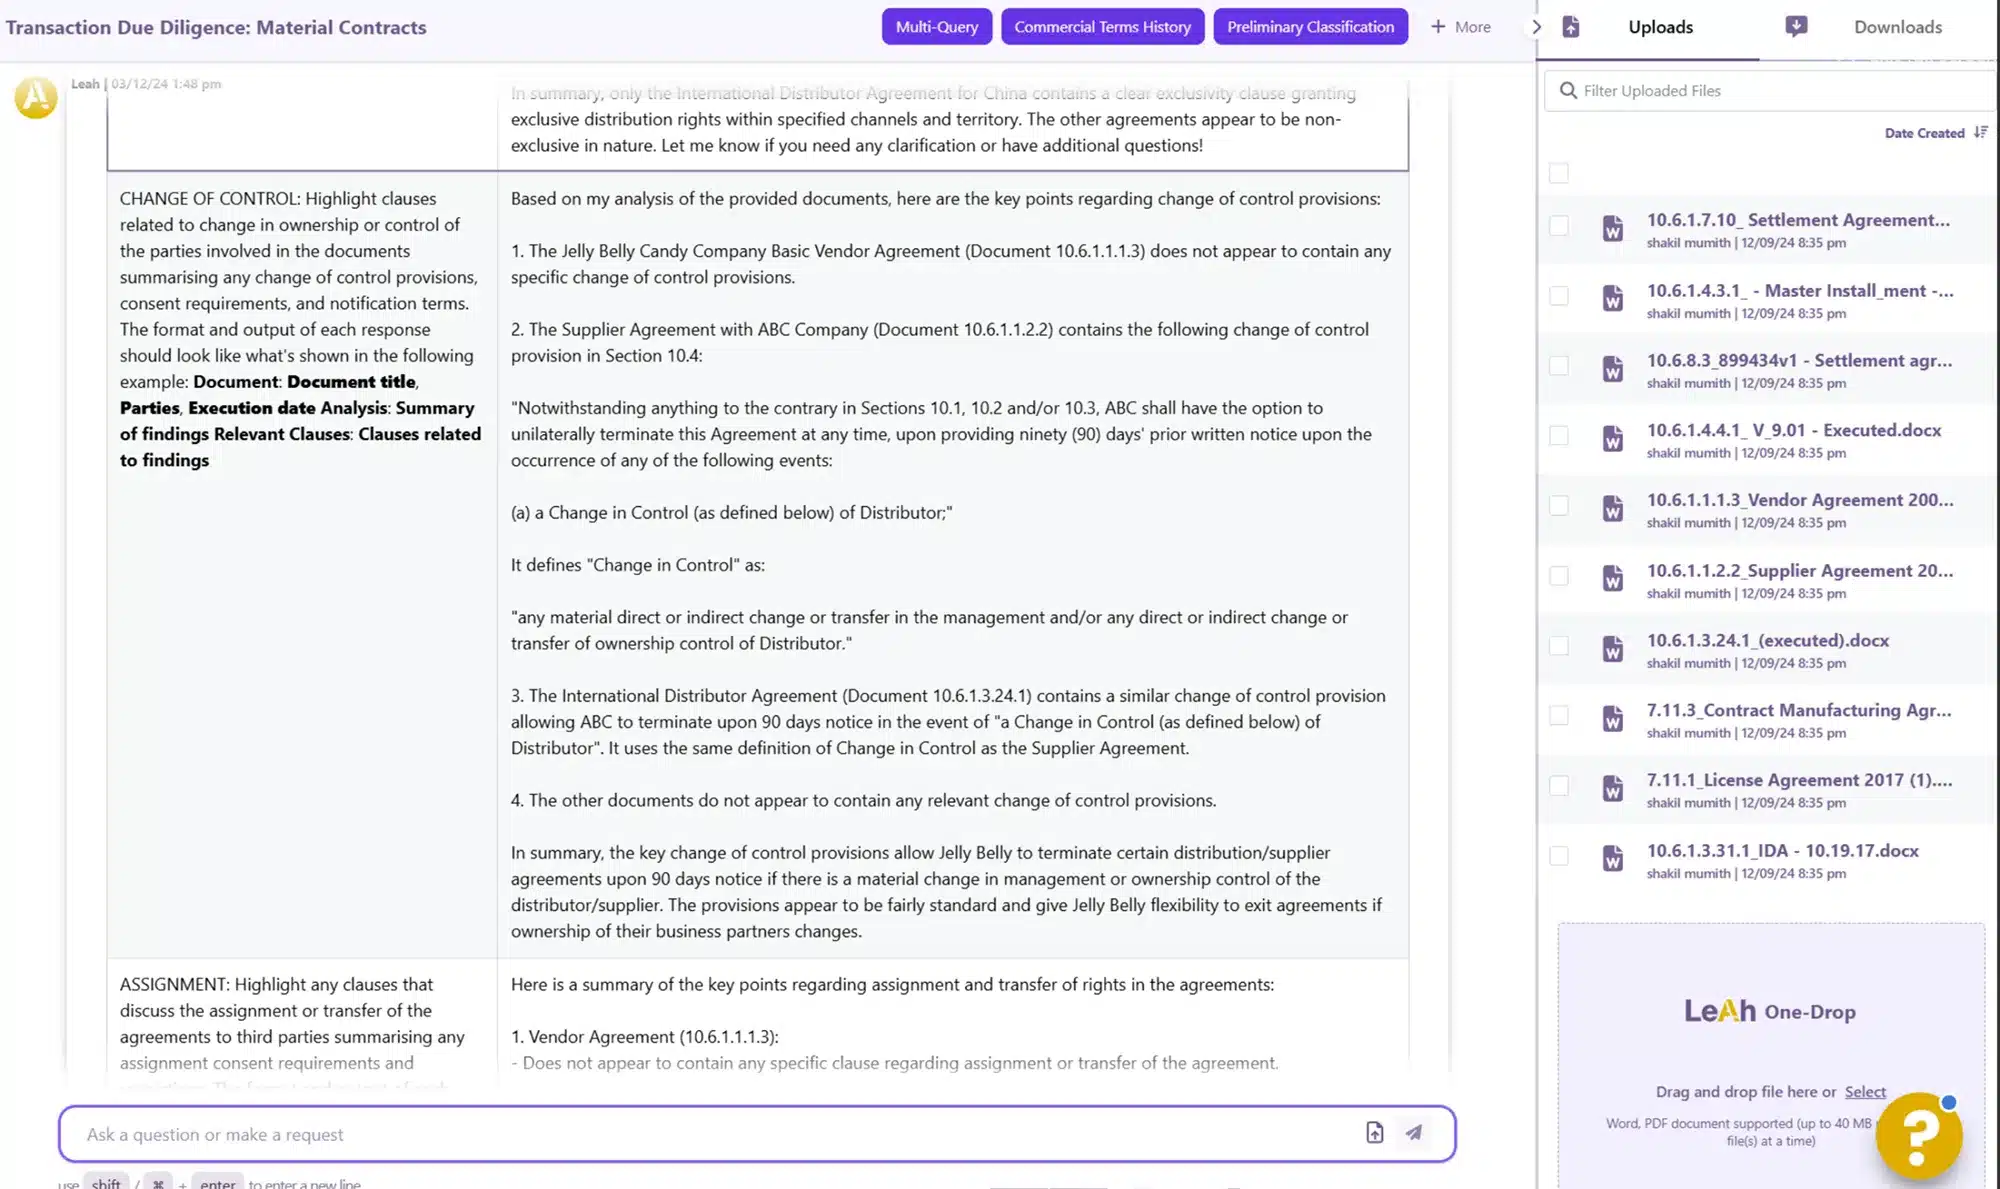
Task: Click the Commercial Terms History button
Action: pyautogui.click(x=1102, y=27)
